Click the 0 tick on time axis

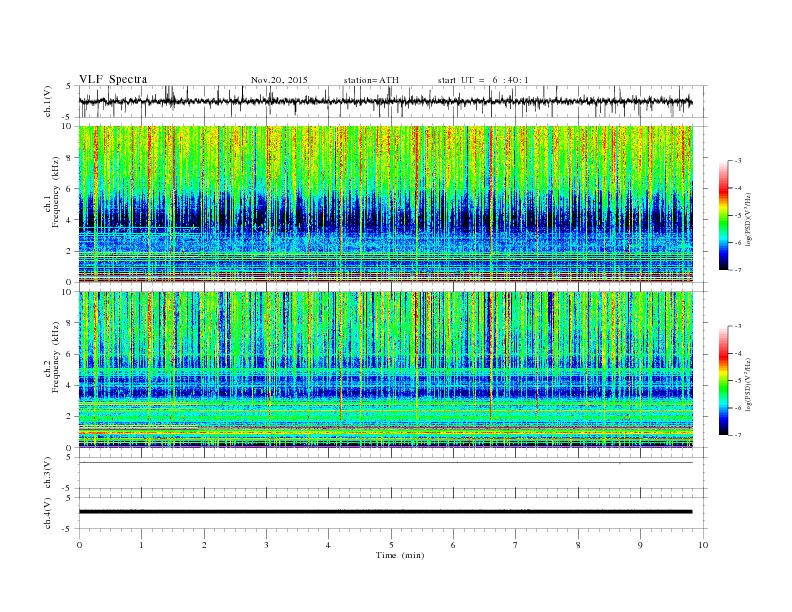(x=79, y=545)
